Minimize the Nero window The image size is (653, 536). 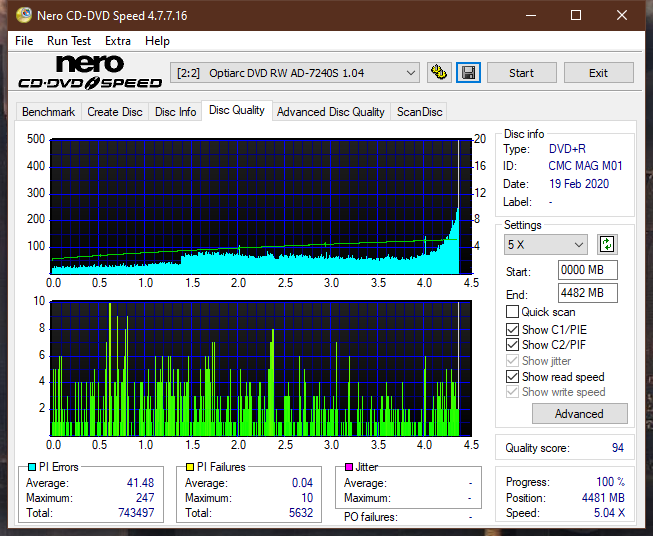[531, 15]
